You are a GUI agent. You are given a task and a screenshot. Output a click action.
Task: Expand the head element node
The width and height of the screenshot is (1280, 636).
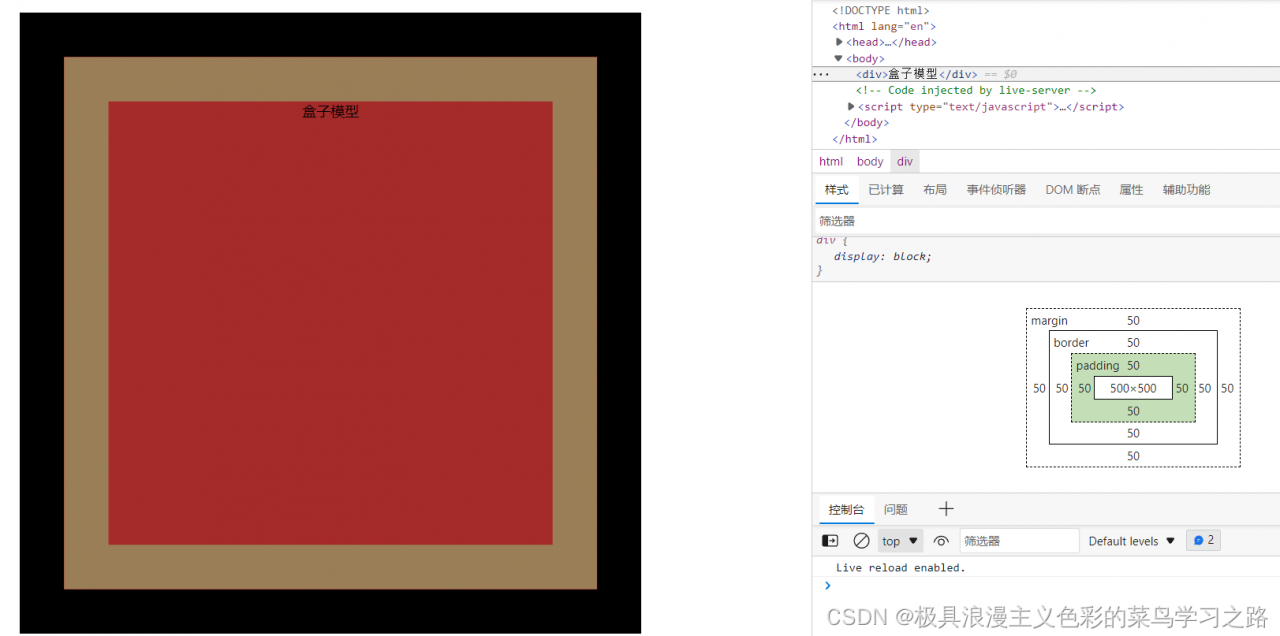coord(840,42)
